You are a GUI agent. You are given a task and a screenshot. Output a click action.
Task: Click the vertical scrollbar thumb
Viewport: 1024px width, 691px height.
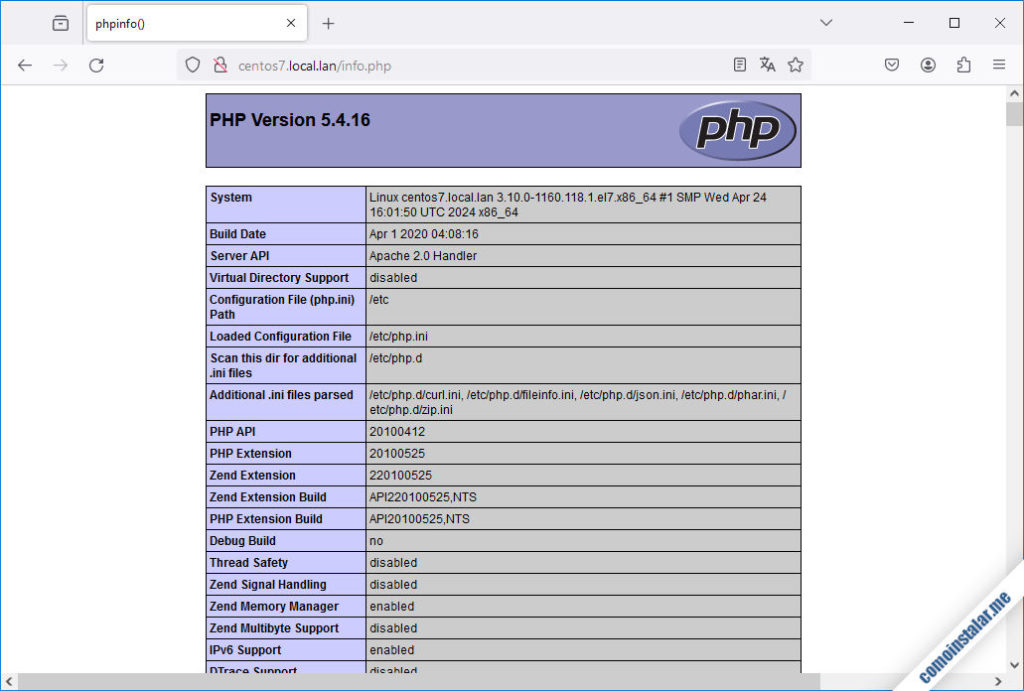(x=1014, y=114)
